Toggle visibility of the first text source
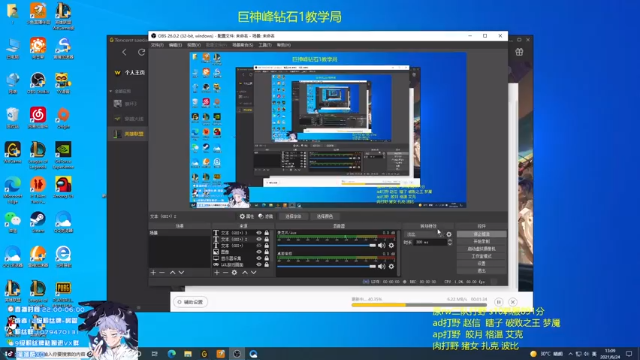Viewport: 640px width, 360px height. tap(259, 233)
